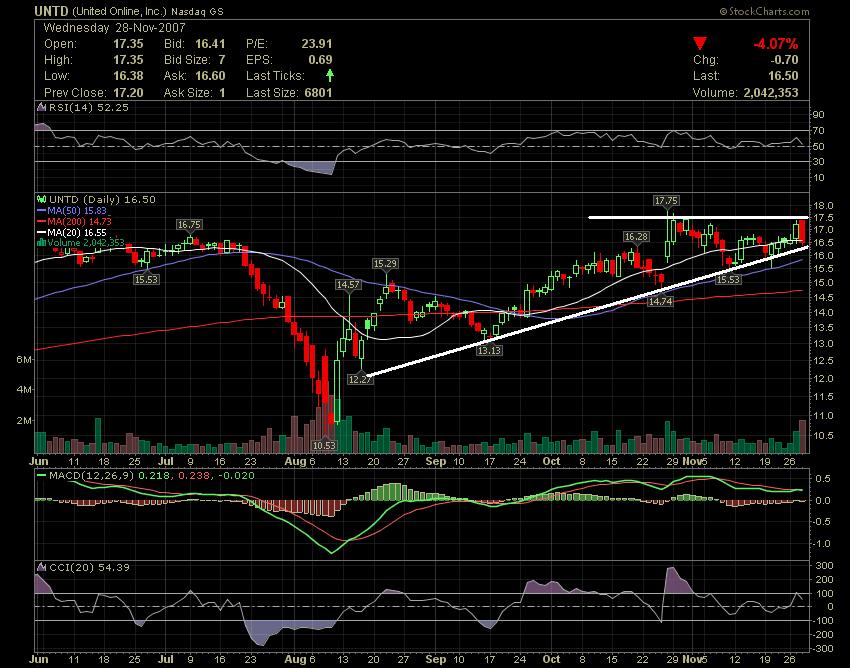Click the Bid Size: label

click(187, 60)
